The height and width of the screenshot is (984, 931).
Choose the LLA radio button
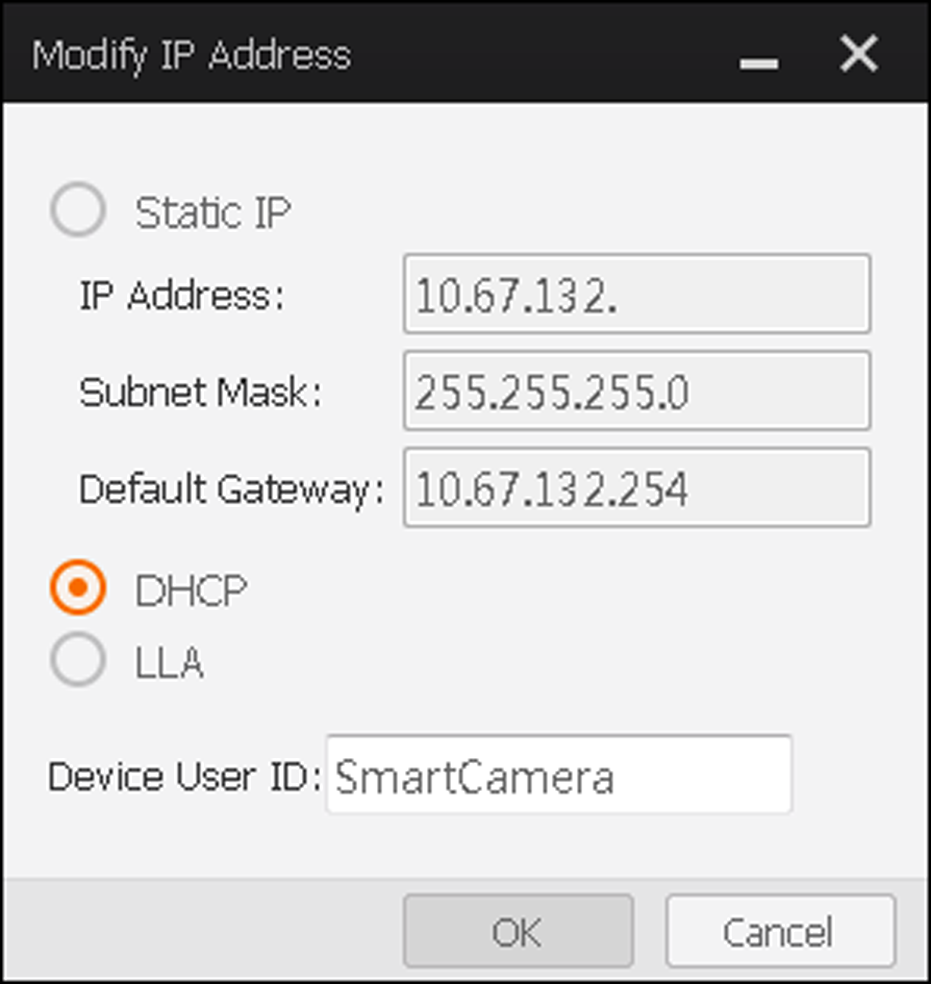tap(78, 661)
